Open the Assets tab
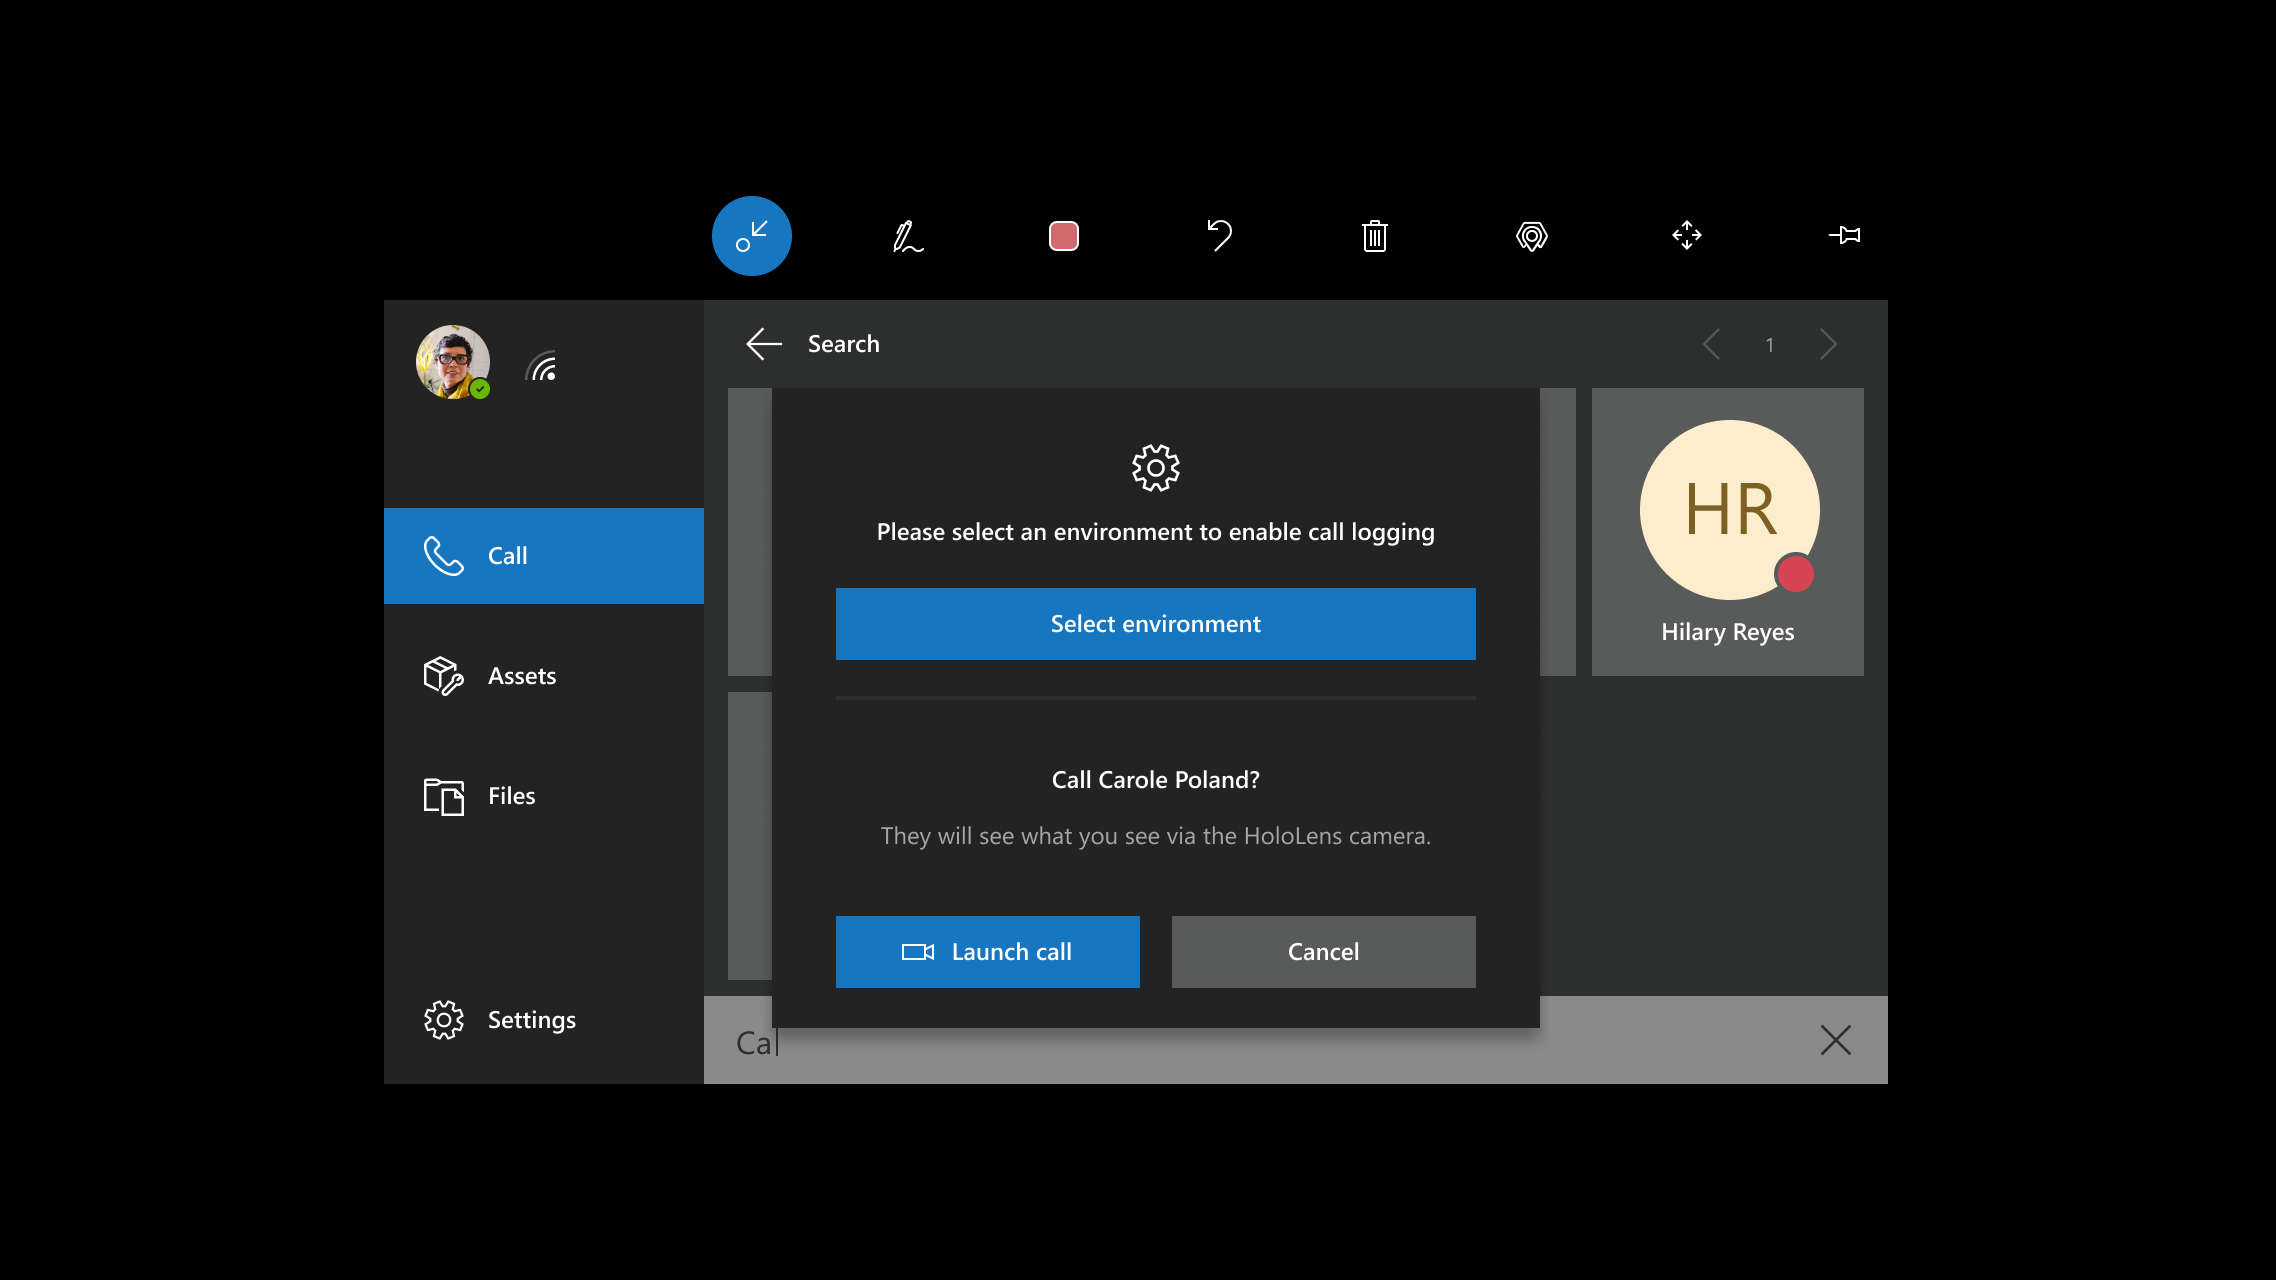The height and width of the screenshot is (1280, 2276). point(544,676)
